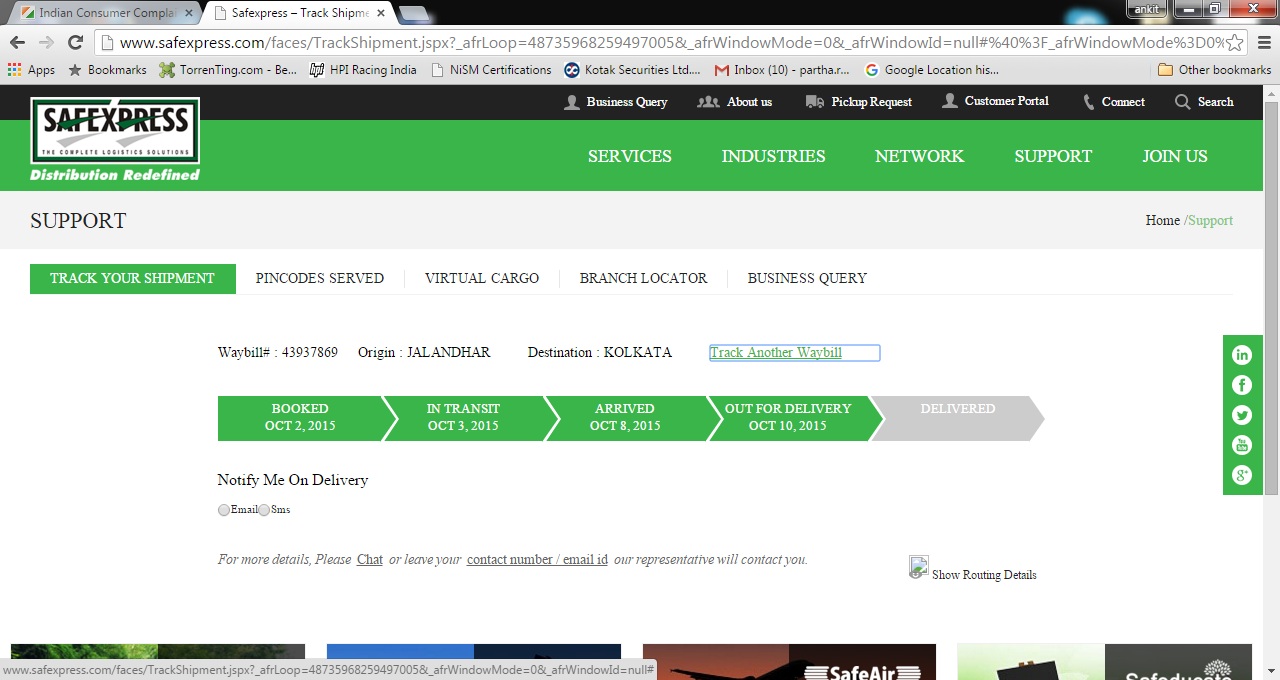Open the Chat link for more details
This screenshot has height=680, width=1280.
pyautogui.click(x=369, y=559)
